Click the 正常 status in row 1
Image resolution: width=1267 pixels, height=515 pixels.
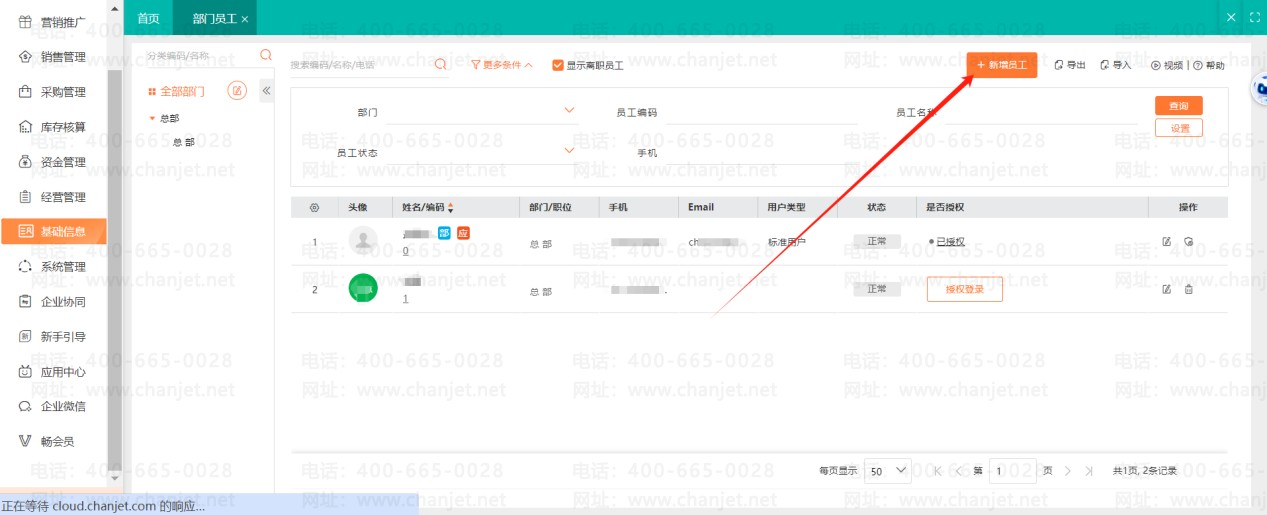(x=877, y=242)
